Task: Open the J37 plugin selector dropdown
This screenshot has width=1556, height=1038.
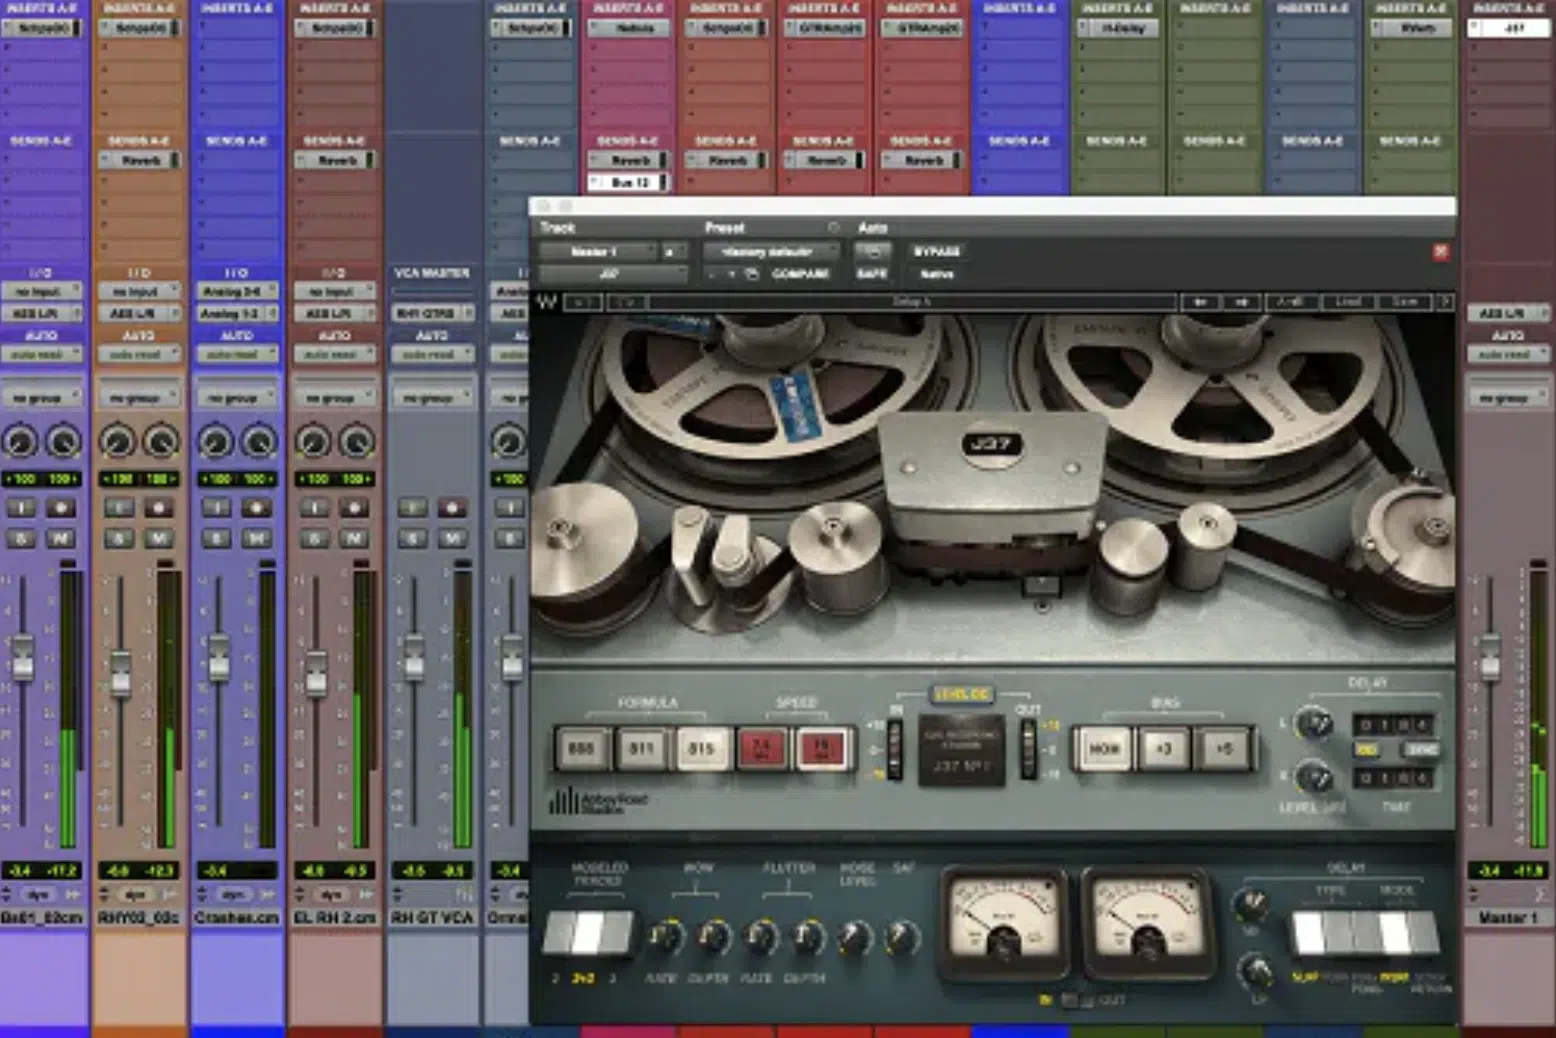Action: pyautogui.click(x=613, y=274)
